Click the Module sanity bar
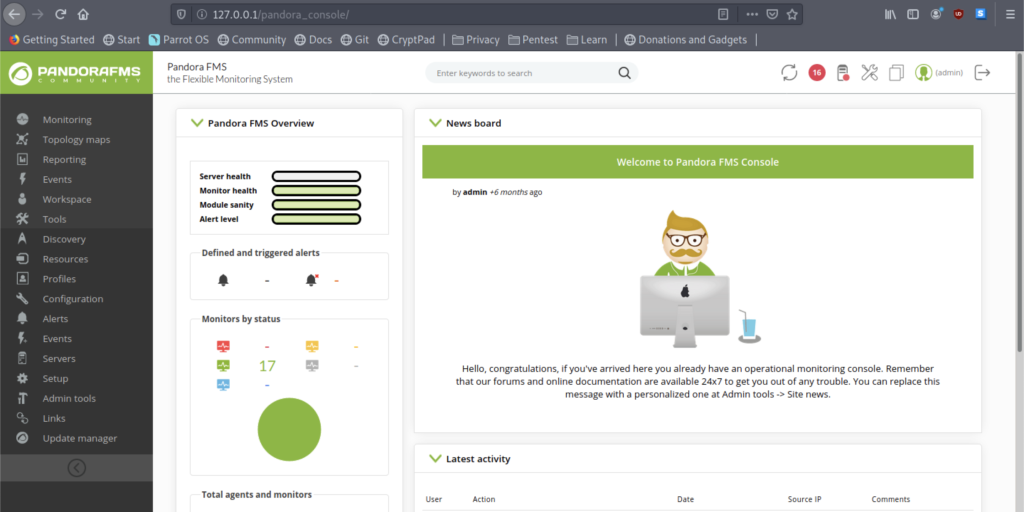This screenshot has height=512, width=1024. [316, 205]
